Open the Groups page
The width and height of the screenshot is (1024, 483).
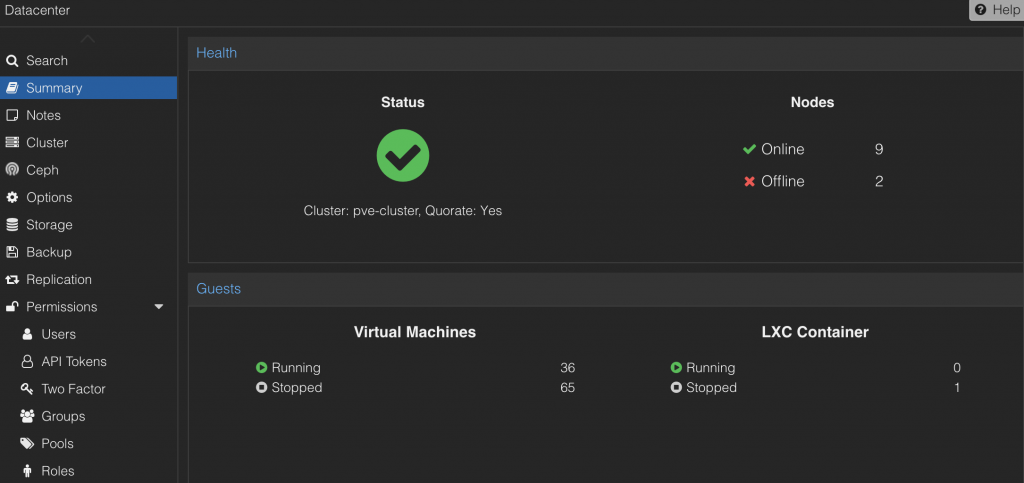coord(88,416)
